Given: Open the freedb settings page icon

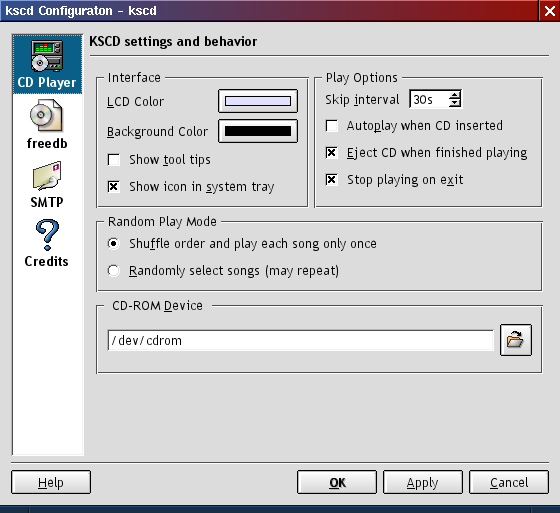Looking at the screenshot, I should point(47,124).
